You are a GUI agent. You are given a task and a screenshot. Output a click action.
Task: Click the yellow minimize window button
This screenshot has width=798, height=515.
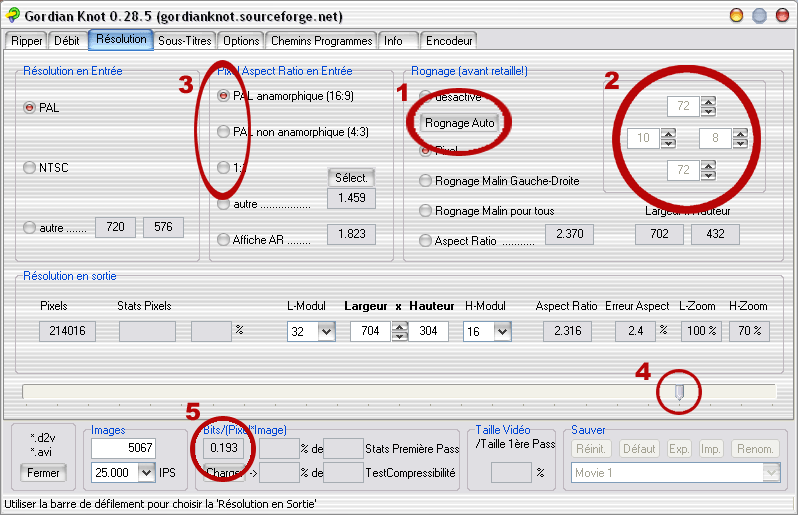pyautogui.click(x=736, y=15)
